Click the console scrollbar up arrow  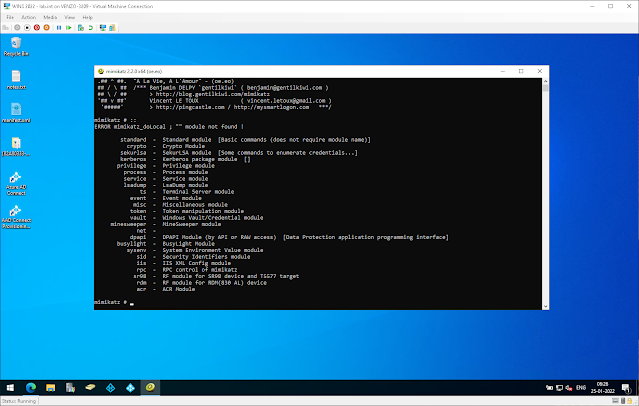545,81
